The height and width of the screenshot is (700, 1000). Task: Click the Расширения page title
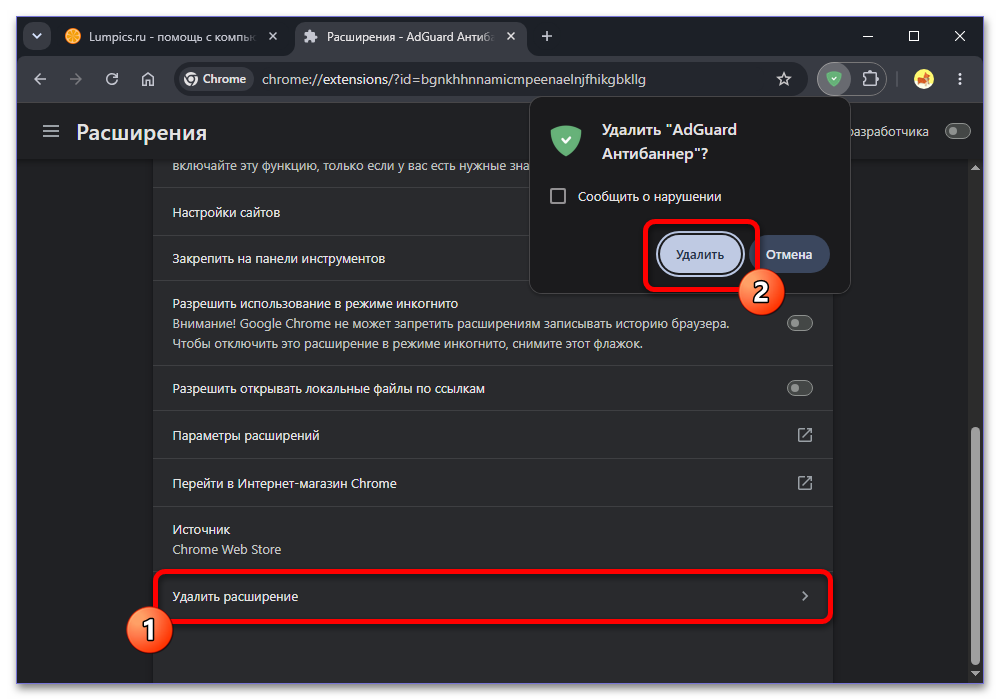142,133
